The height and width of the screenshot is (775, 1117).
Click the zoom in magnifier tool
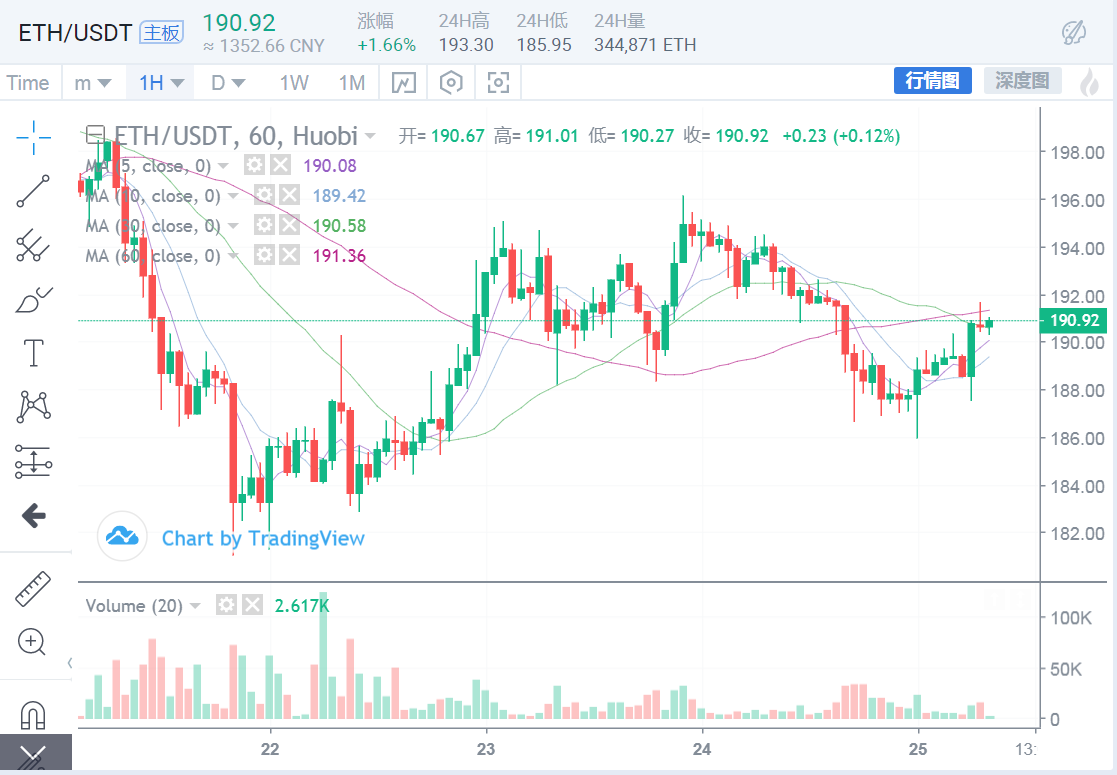(32, 643)
